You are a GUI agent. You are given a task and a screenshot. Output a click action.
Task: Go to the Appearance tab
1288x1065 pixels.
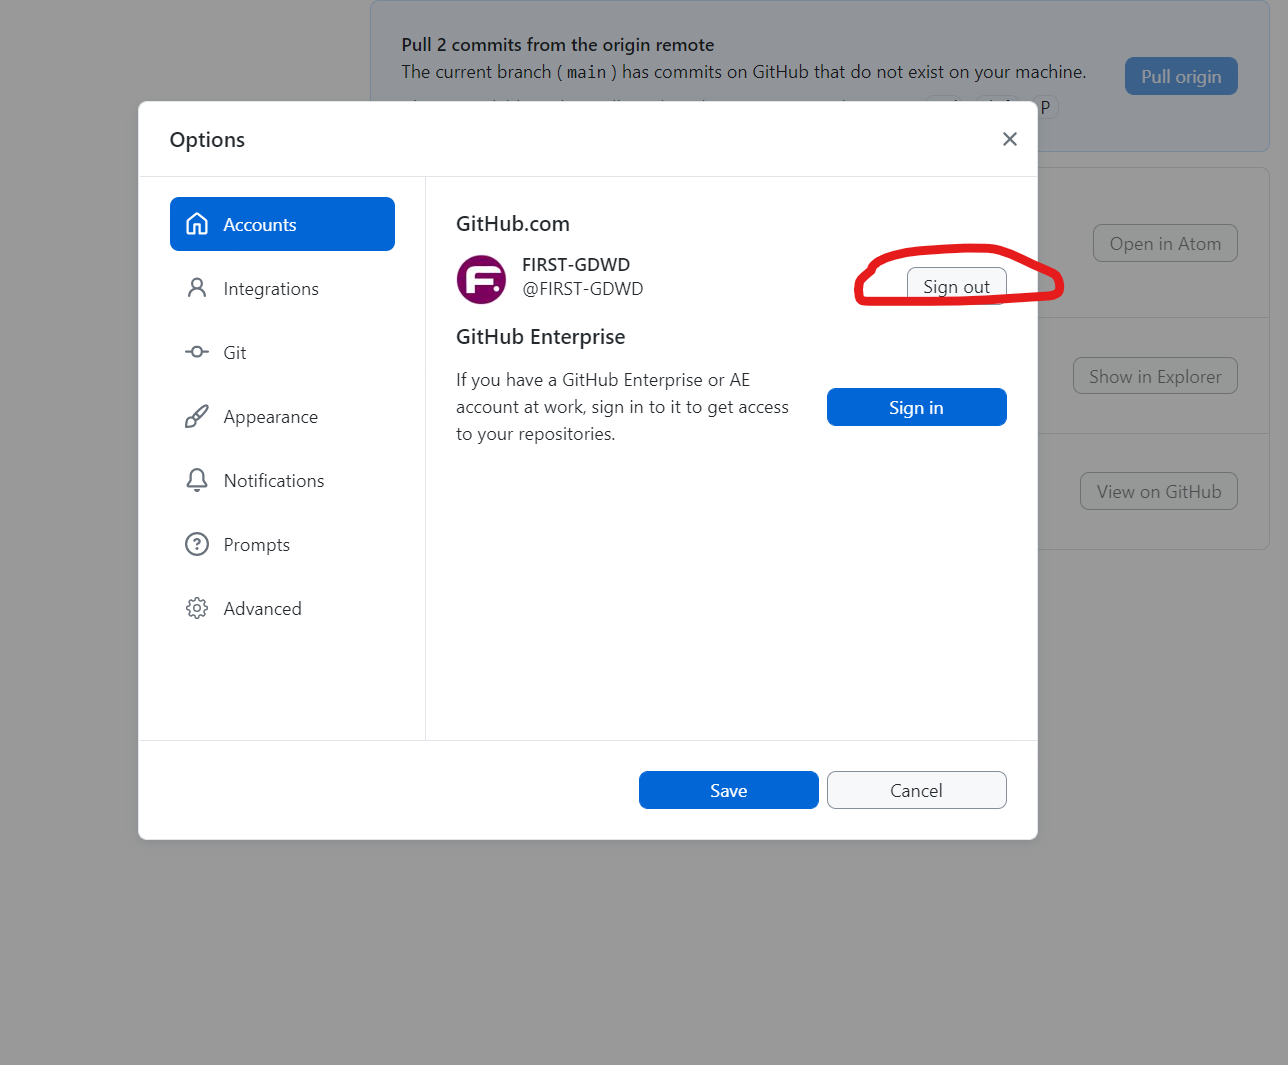click(x=282, y=416)
